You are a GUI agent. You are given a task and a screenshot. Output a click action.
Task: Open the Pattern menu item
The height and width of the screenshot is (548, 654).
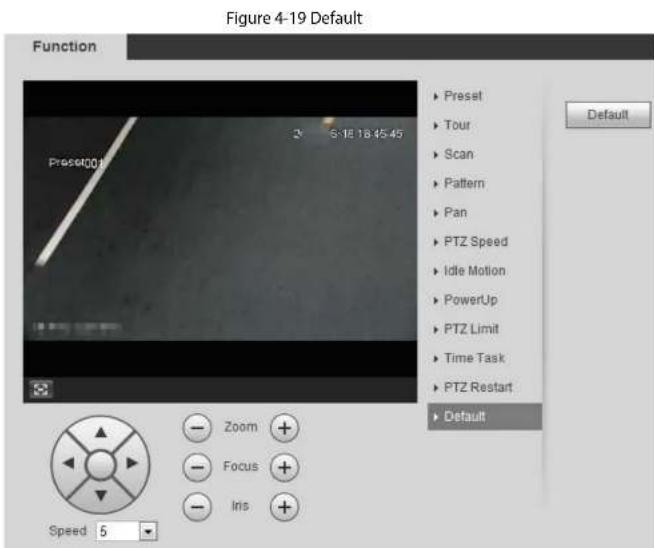464,184
